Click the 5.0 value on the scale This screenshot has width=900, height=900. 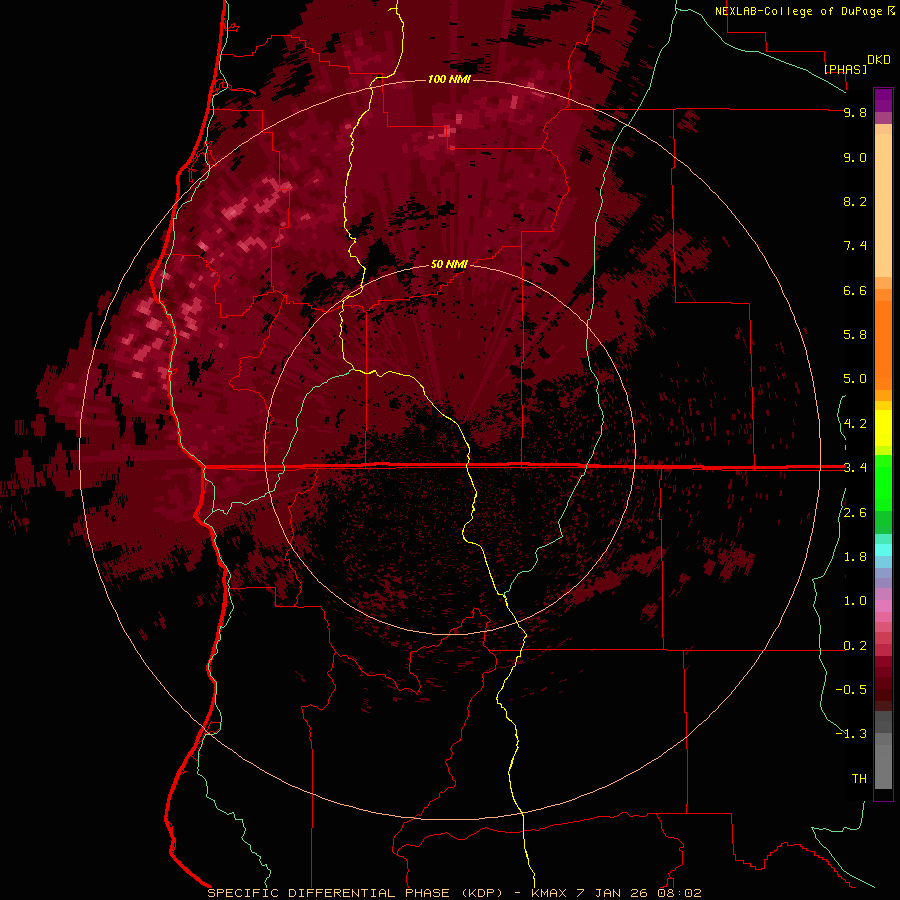click(x=855, y=379)
